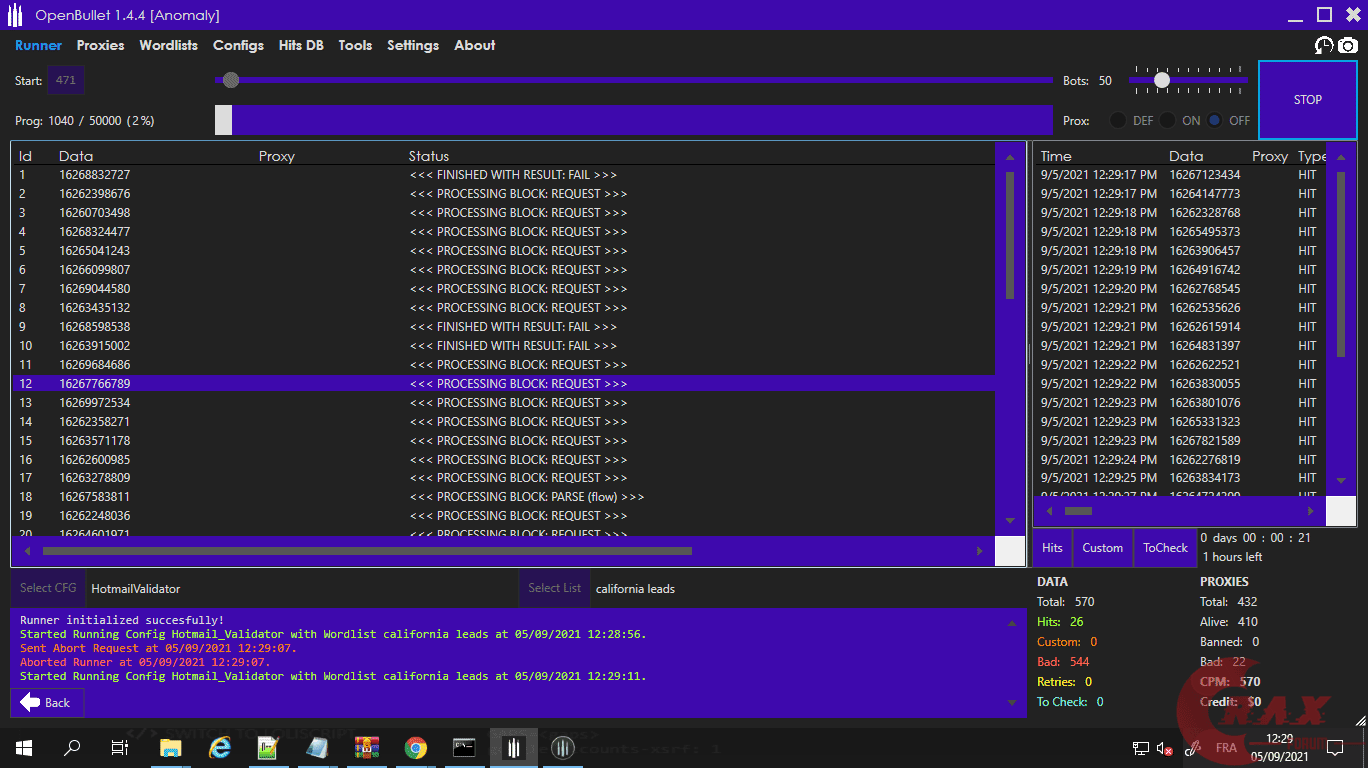This screenshot has width=1368, height=768.
Task: Click the camera screenshot icon
Action: (x=1348, y=45)
